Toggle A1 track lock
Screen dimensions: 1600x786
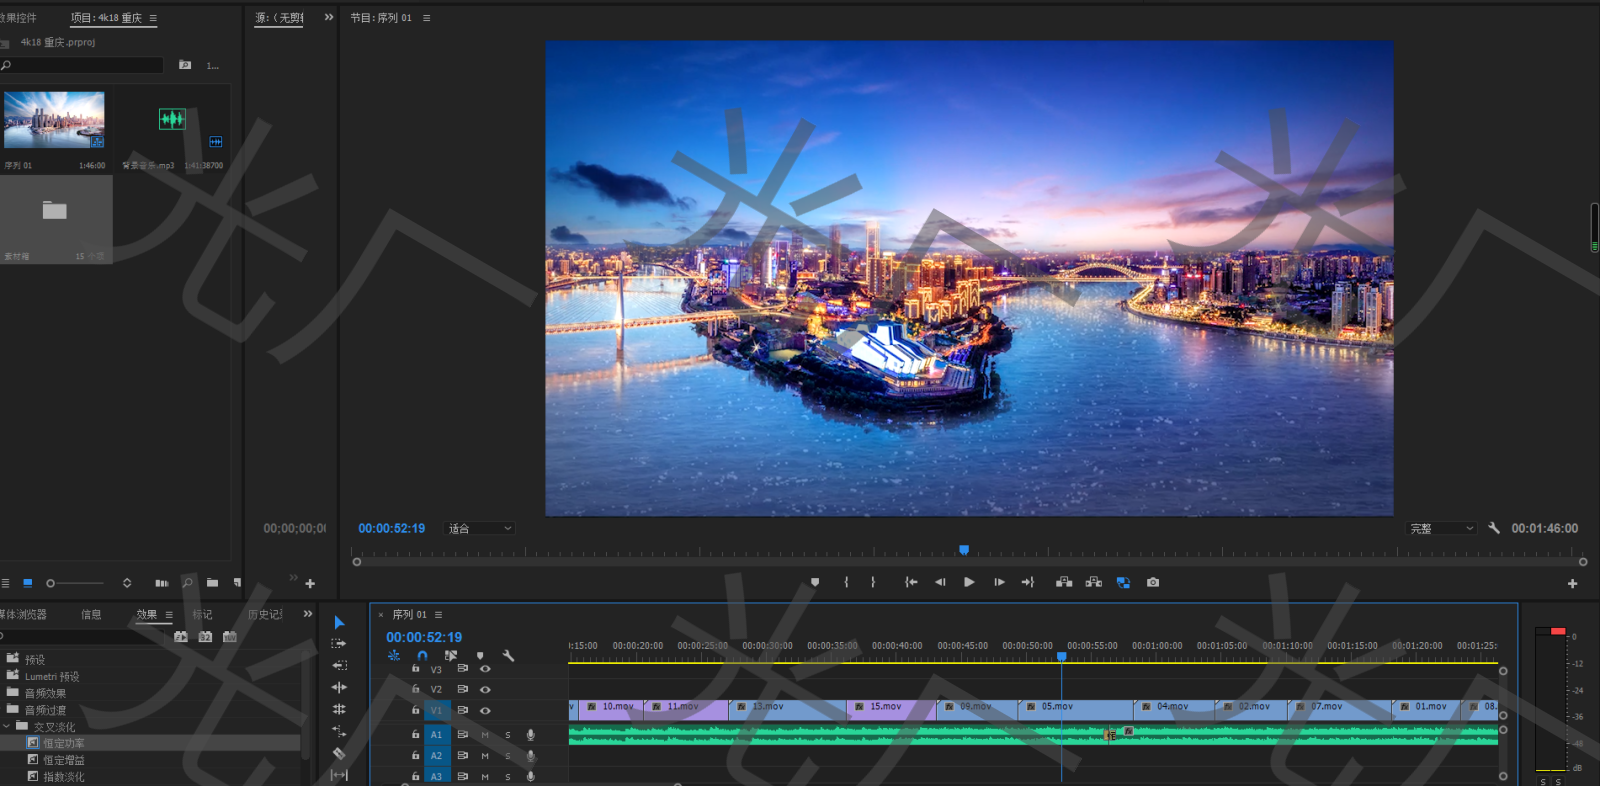[416, 734]
